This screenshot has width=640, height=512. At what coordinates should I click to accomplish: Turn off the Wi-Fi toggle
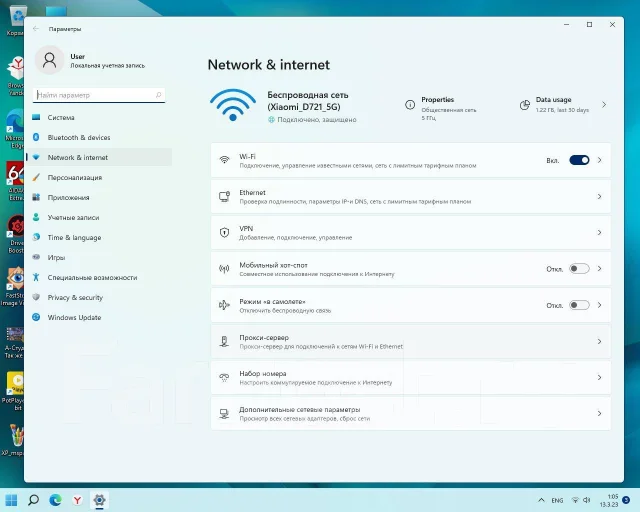579,160
